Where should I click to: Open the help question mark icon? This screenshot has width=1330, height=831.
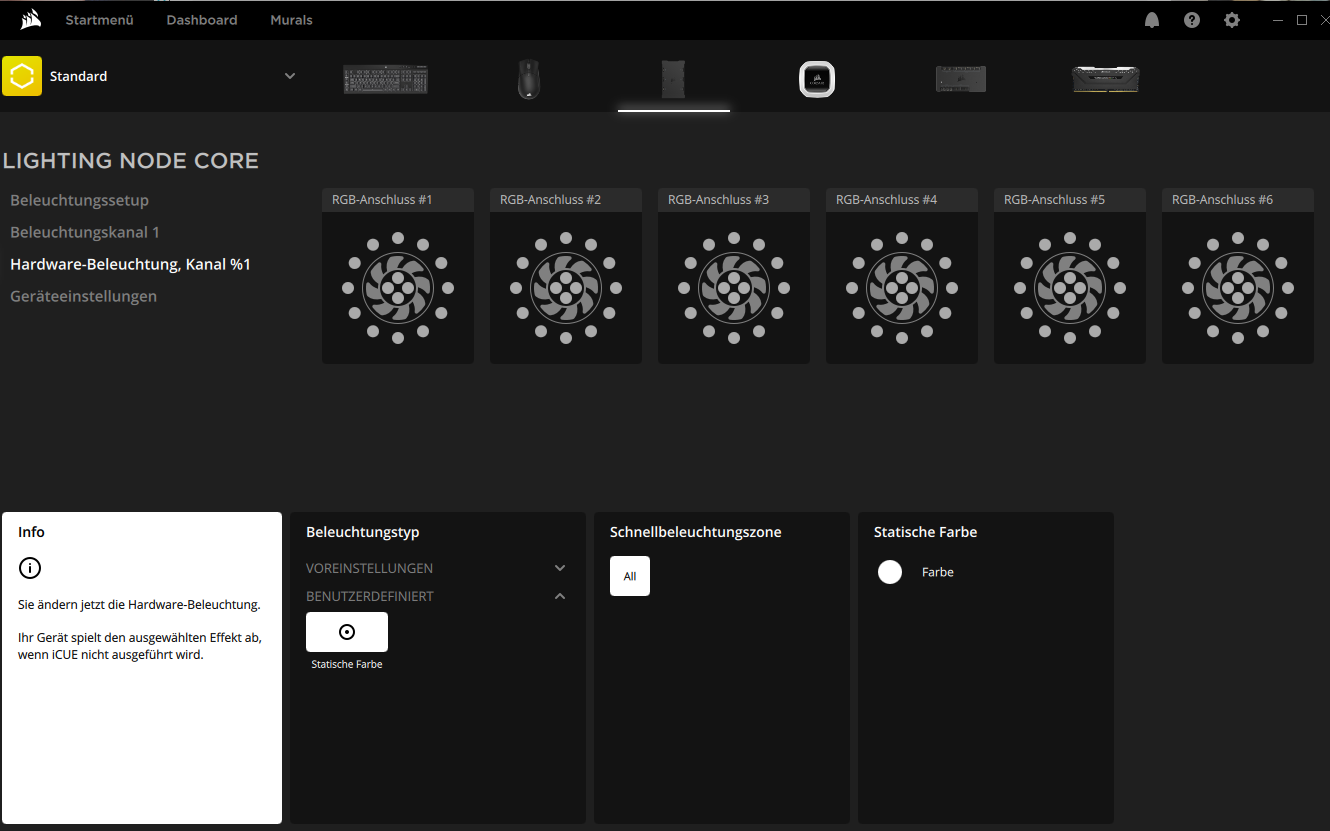(1192, 20)
